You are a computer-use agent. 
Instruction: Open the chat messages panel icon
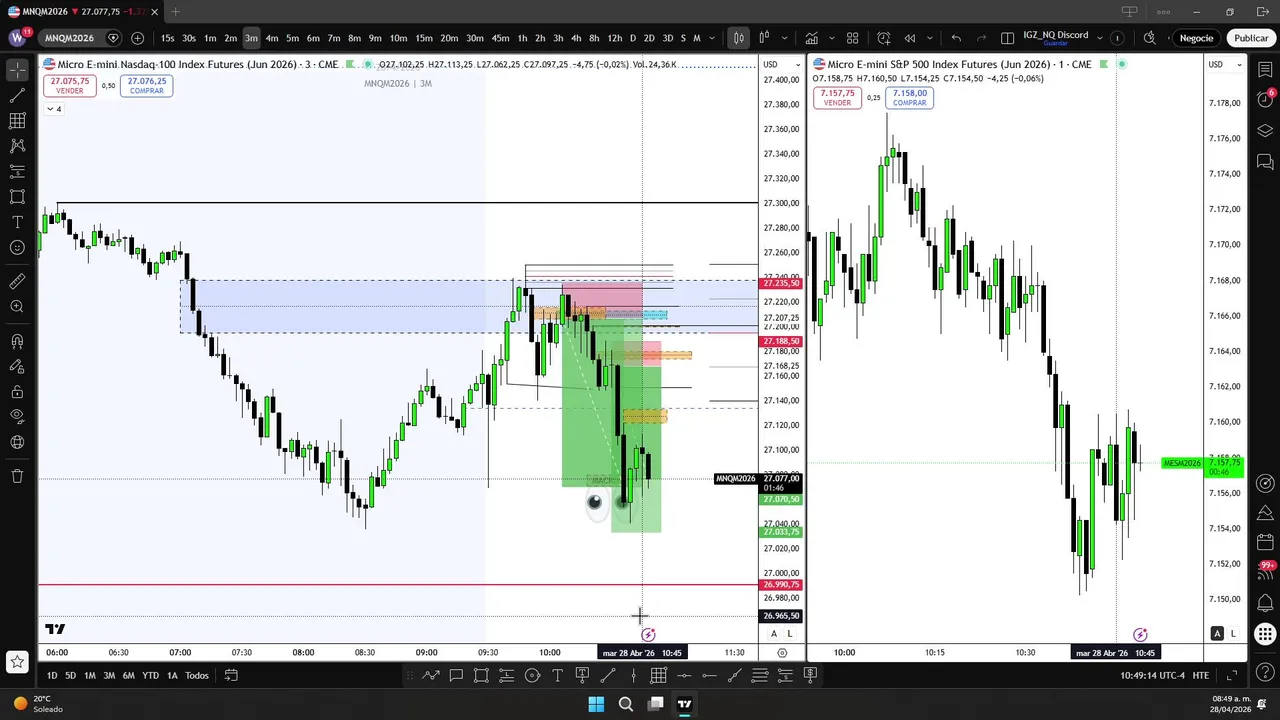[1265, 161]
